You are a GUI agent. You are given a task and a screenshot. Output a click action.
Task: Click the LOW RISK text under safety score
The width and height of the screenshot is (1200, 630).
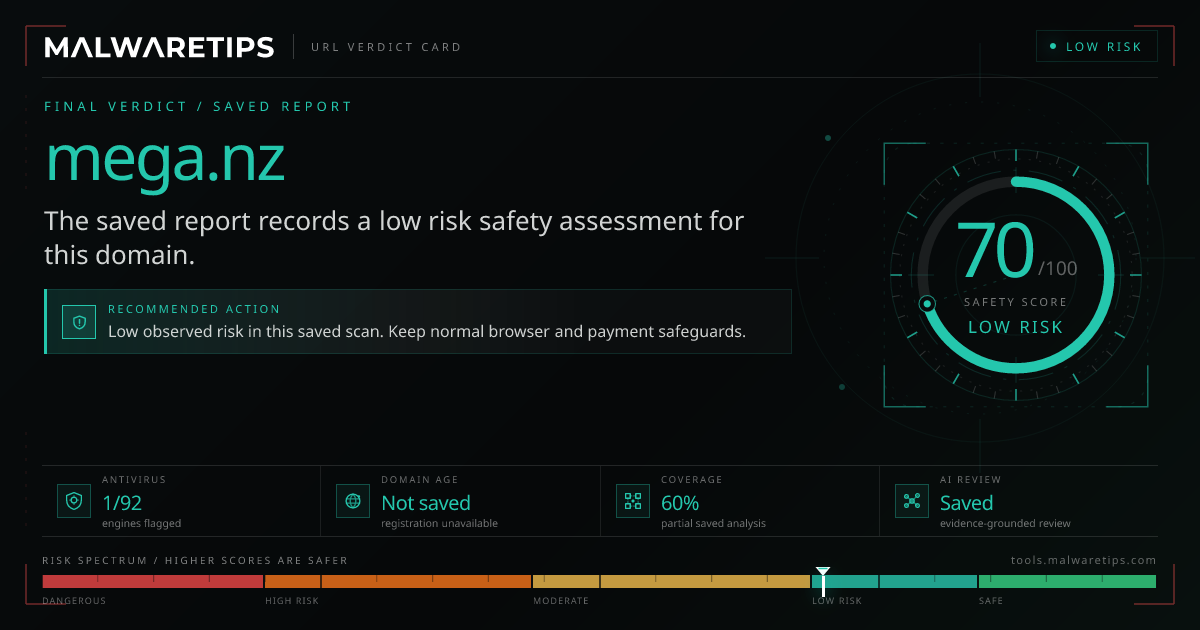[x=1015, y=327]
